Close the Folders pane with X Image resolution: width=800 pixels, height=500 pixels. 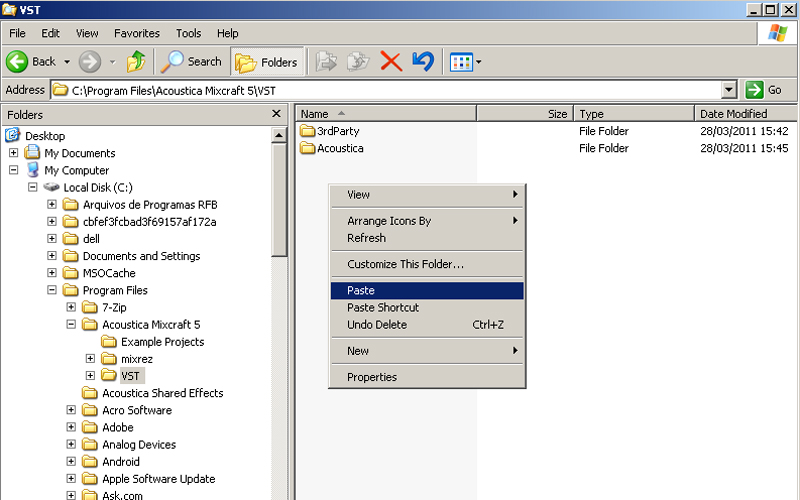pos(276,113)
